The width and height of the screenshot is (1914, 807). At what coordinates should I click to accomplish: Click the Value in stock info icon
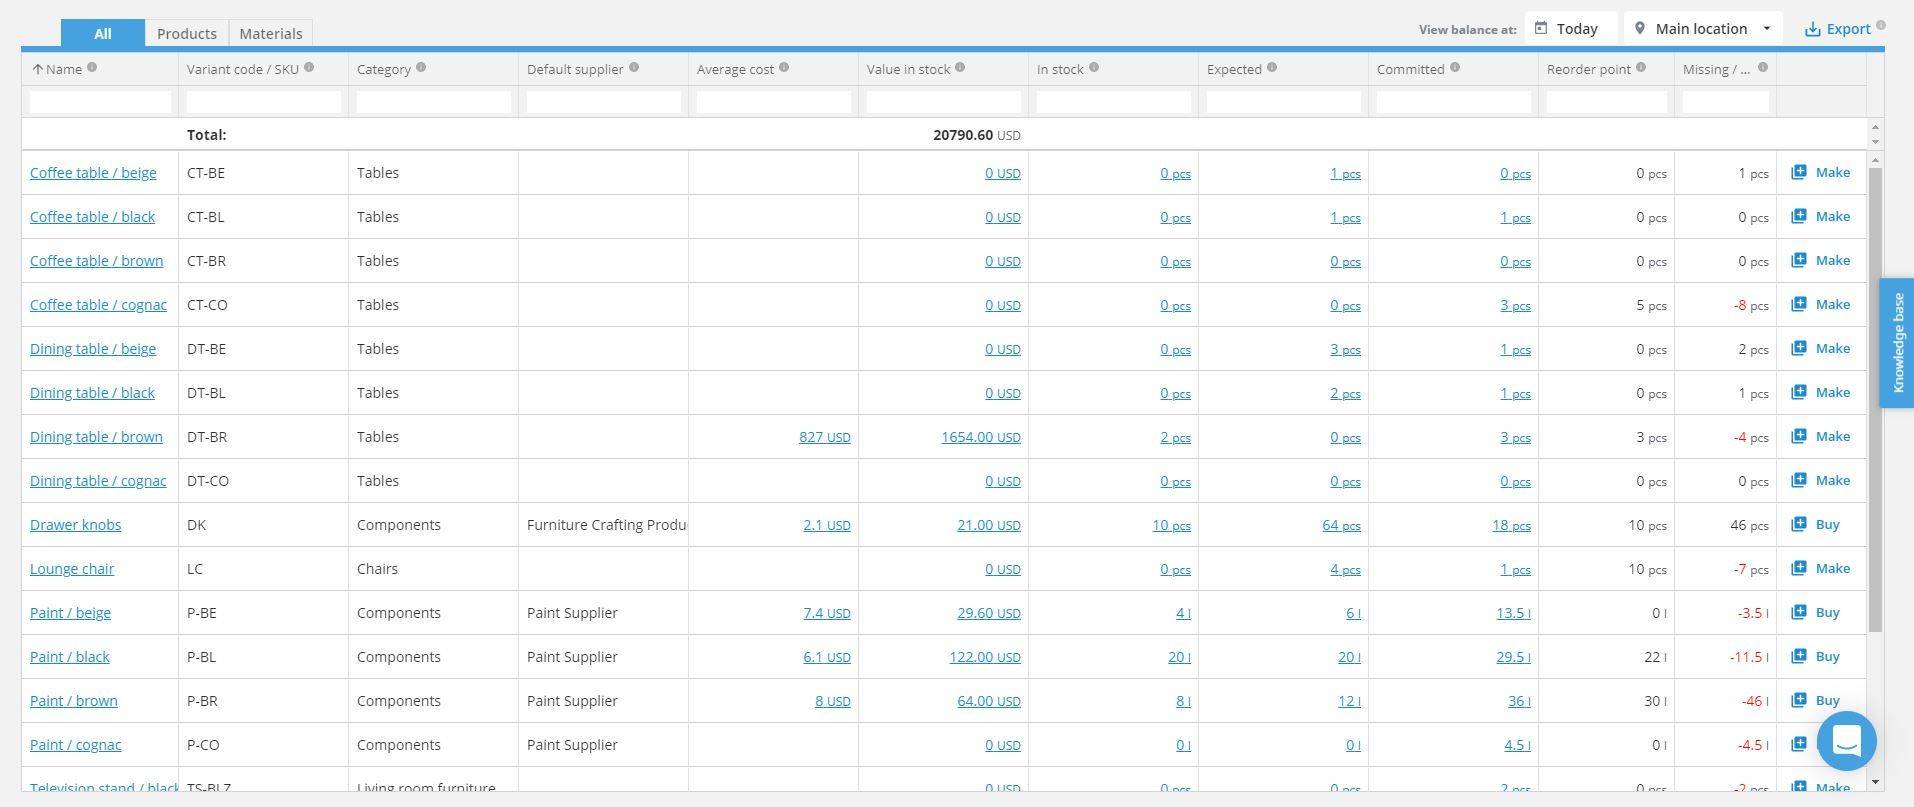(960, 68)
